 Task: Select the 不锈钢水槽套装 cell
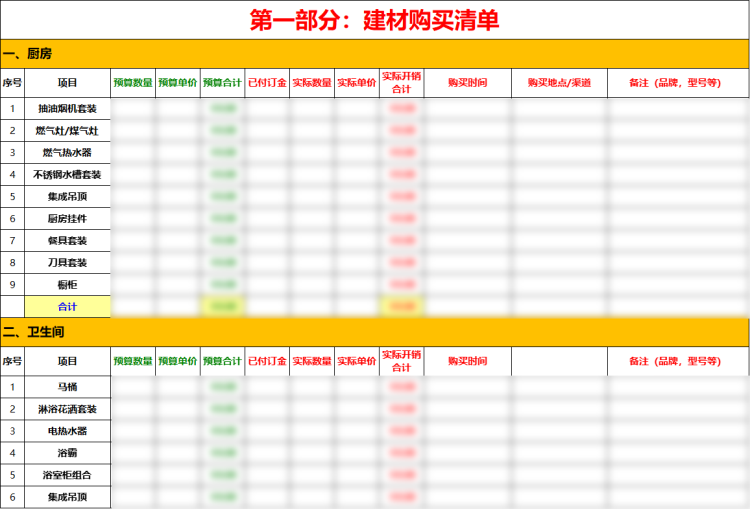click(x=67, y=174)
